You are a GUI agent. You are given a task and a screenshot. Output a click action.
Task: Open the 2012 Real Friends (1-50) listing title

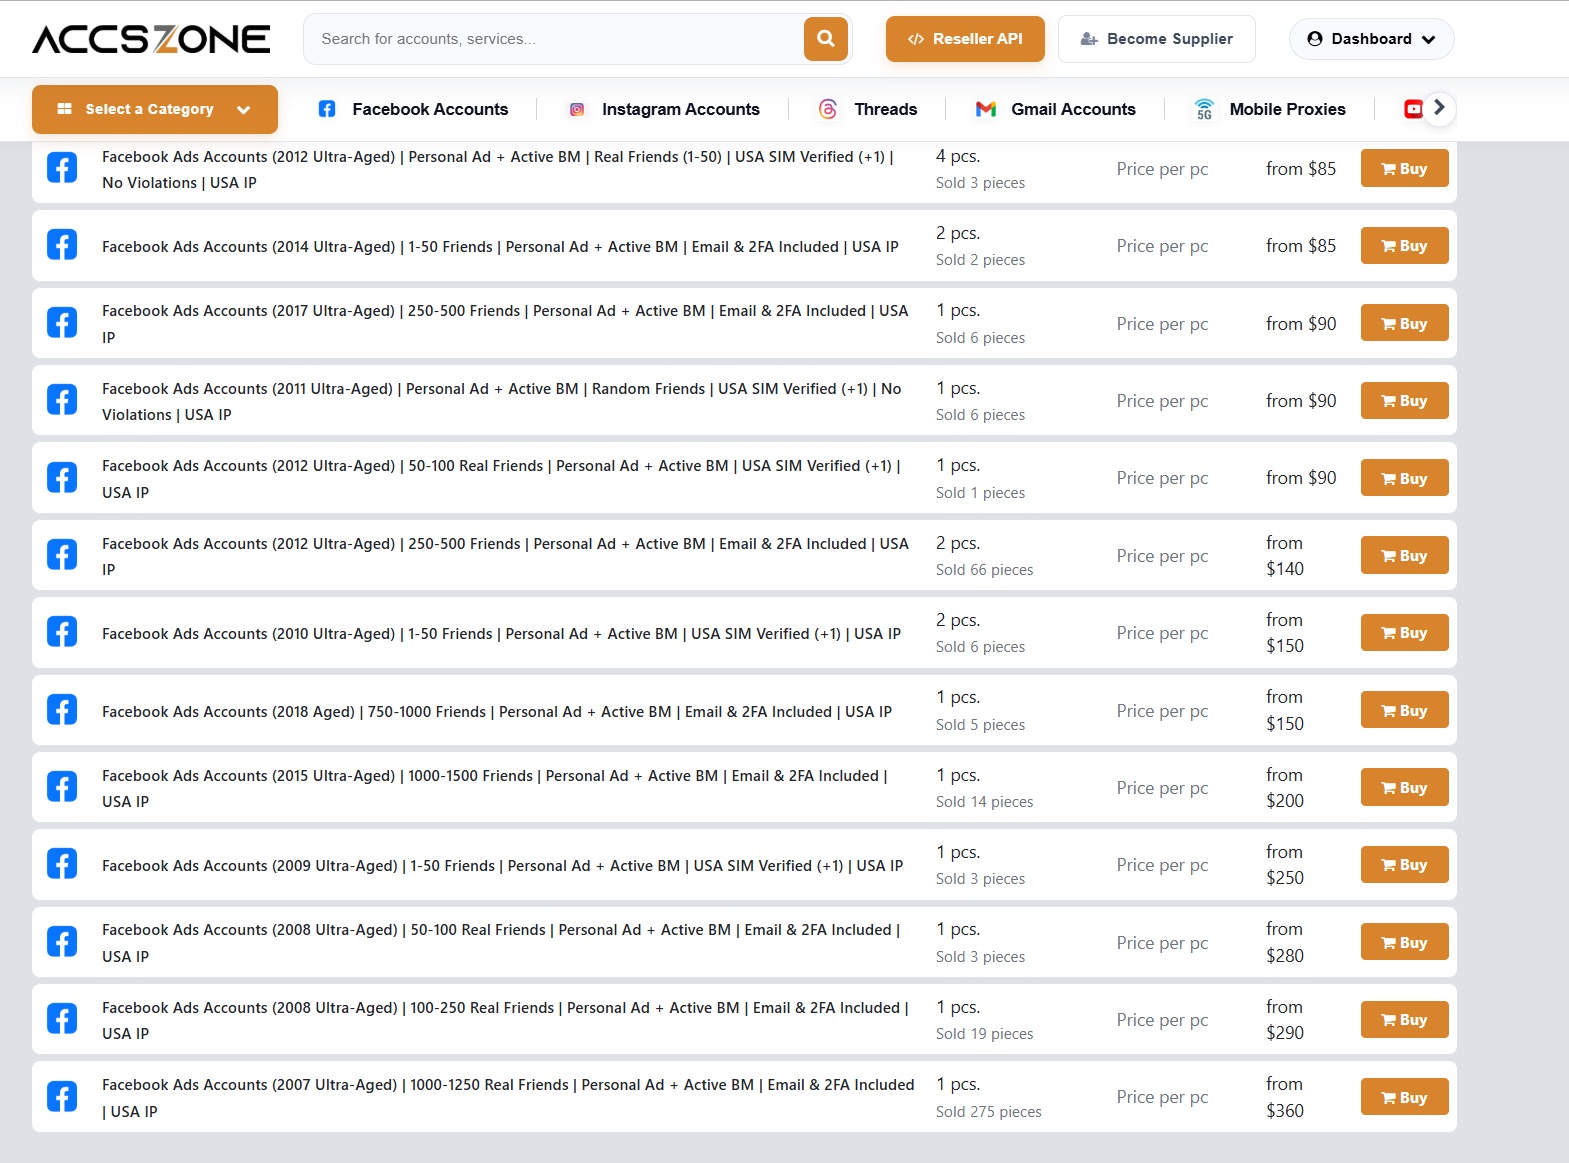[498, 170]
